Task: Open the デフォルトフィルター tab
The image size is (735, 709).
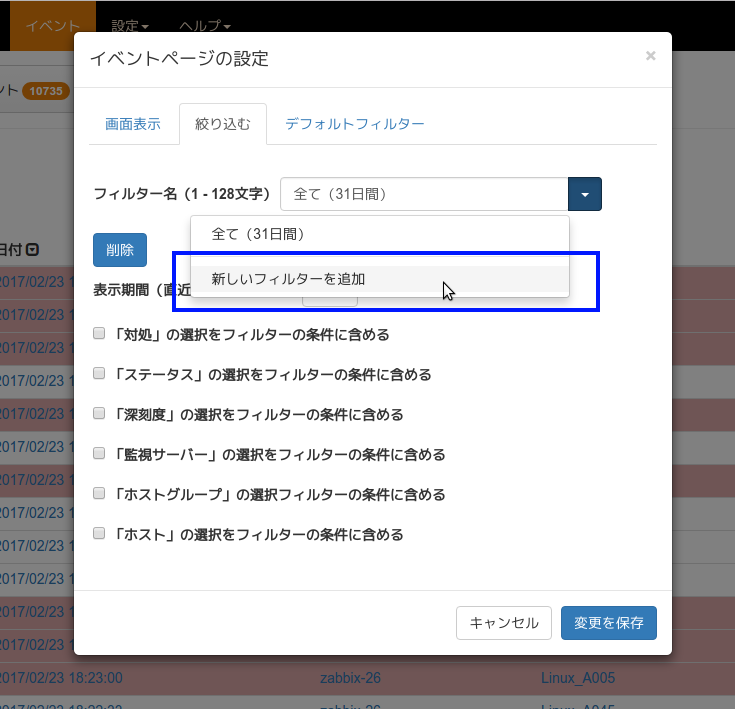Action: [x=354, y=125]
